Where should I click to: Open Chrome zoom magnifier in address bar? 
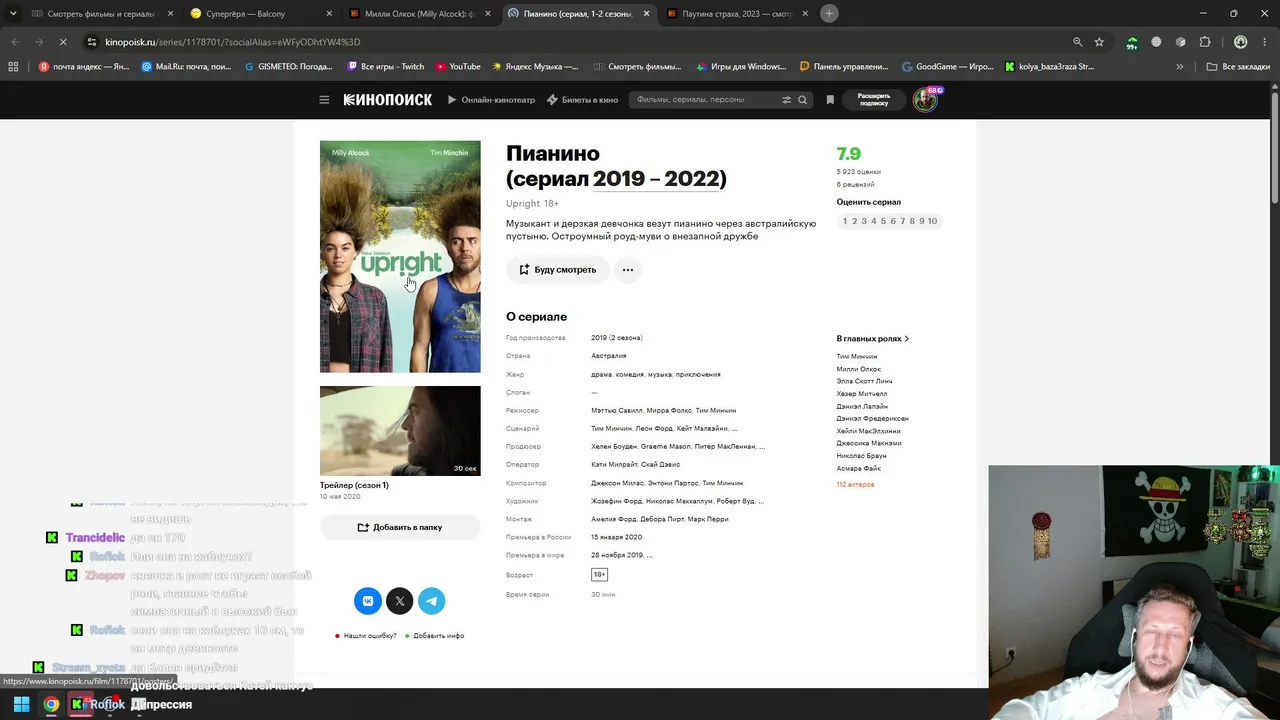tap(1077, 42)
